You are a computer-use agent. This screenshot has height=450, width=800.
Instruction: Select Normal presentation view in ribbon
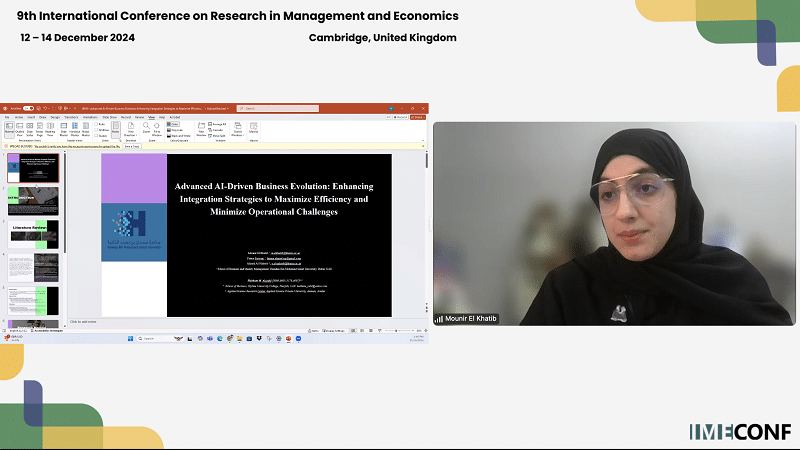pos(9,128)
